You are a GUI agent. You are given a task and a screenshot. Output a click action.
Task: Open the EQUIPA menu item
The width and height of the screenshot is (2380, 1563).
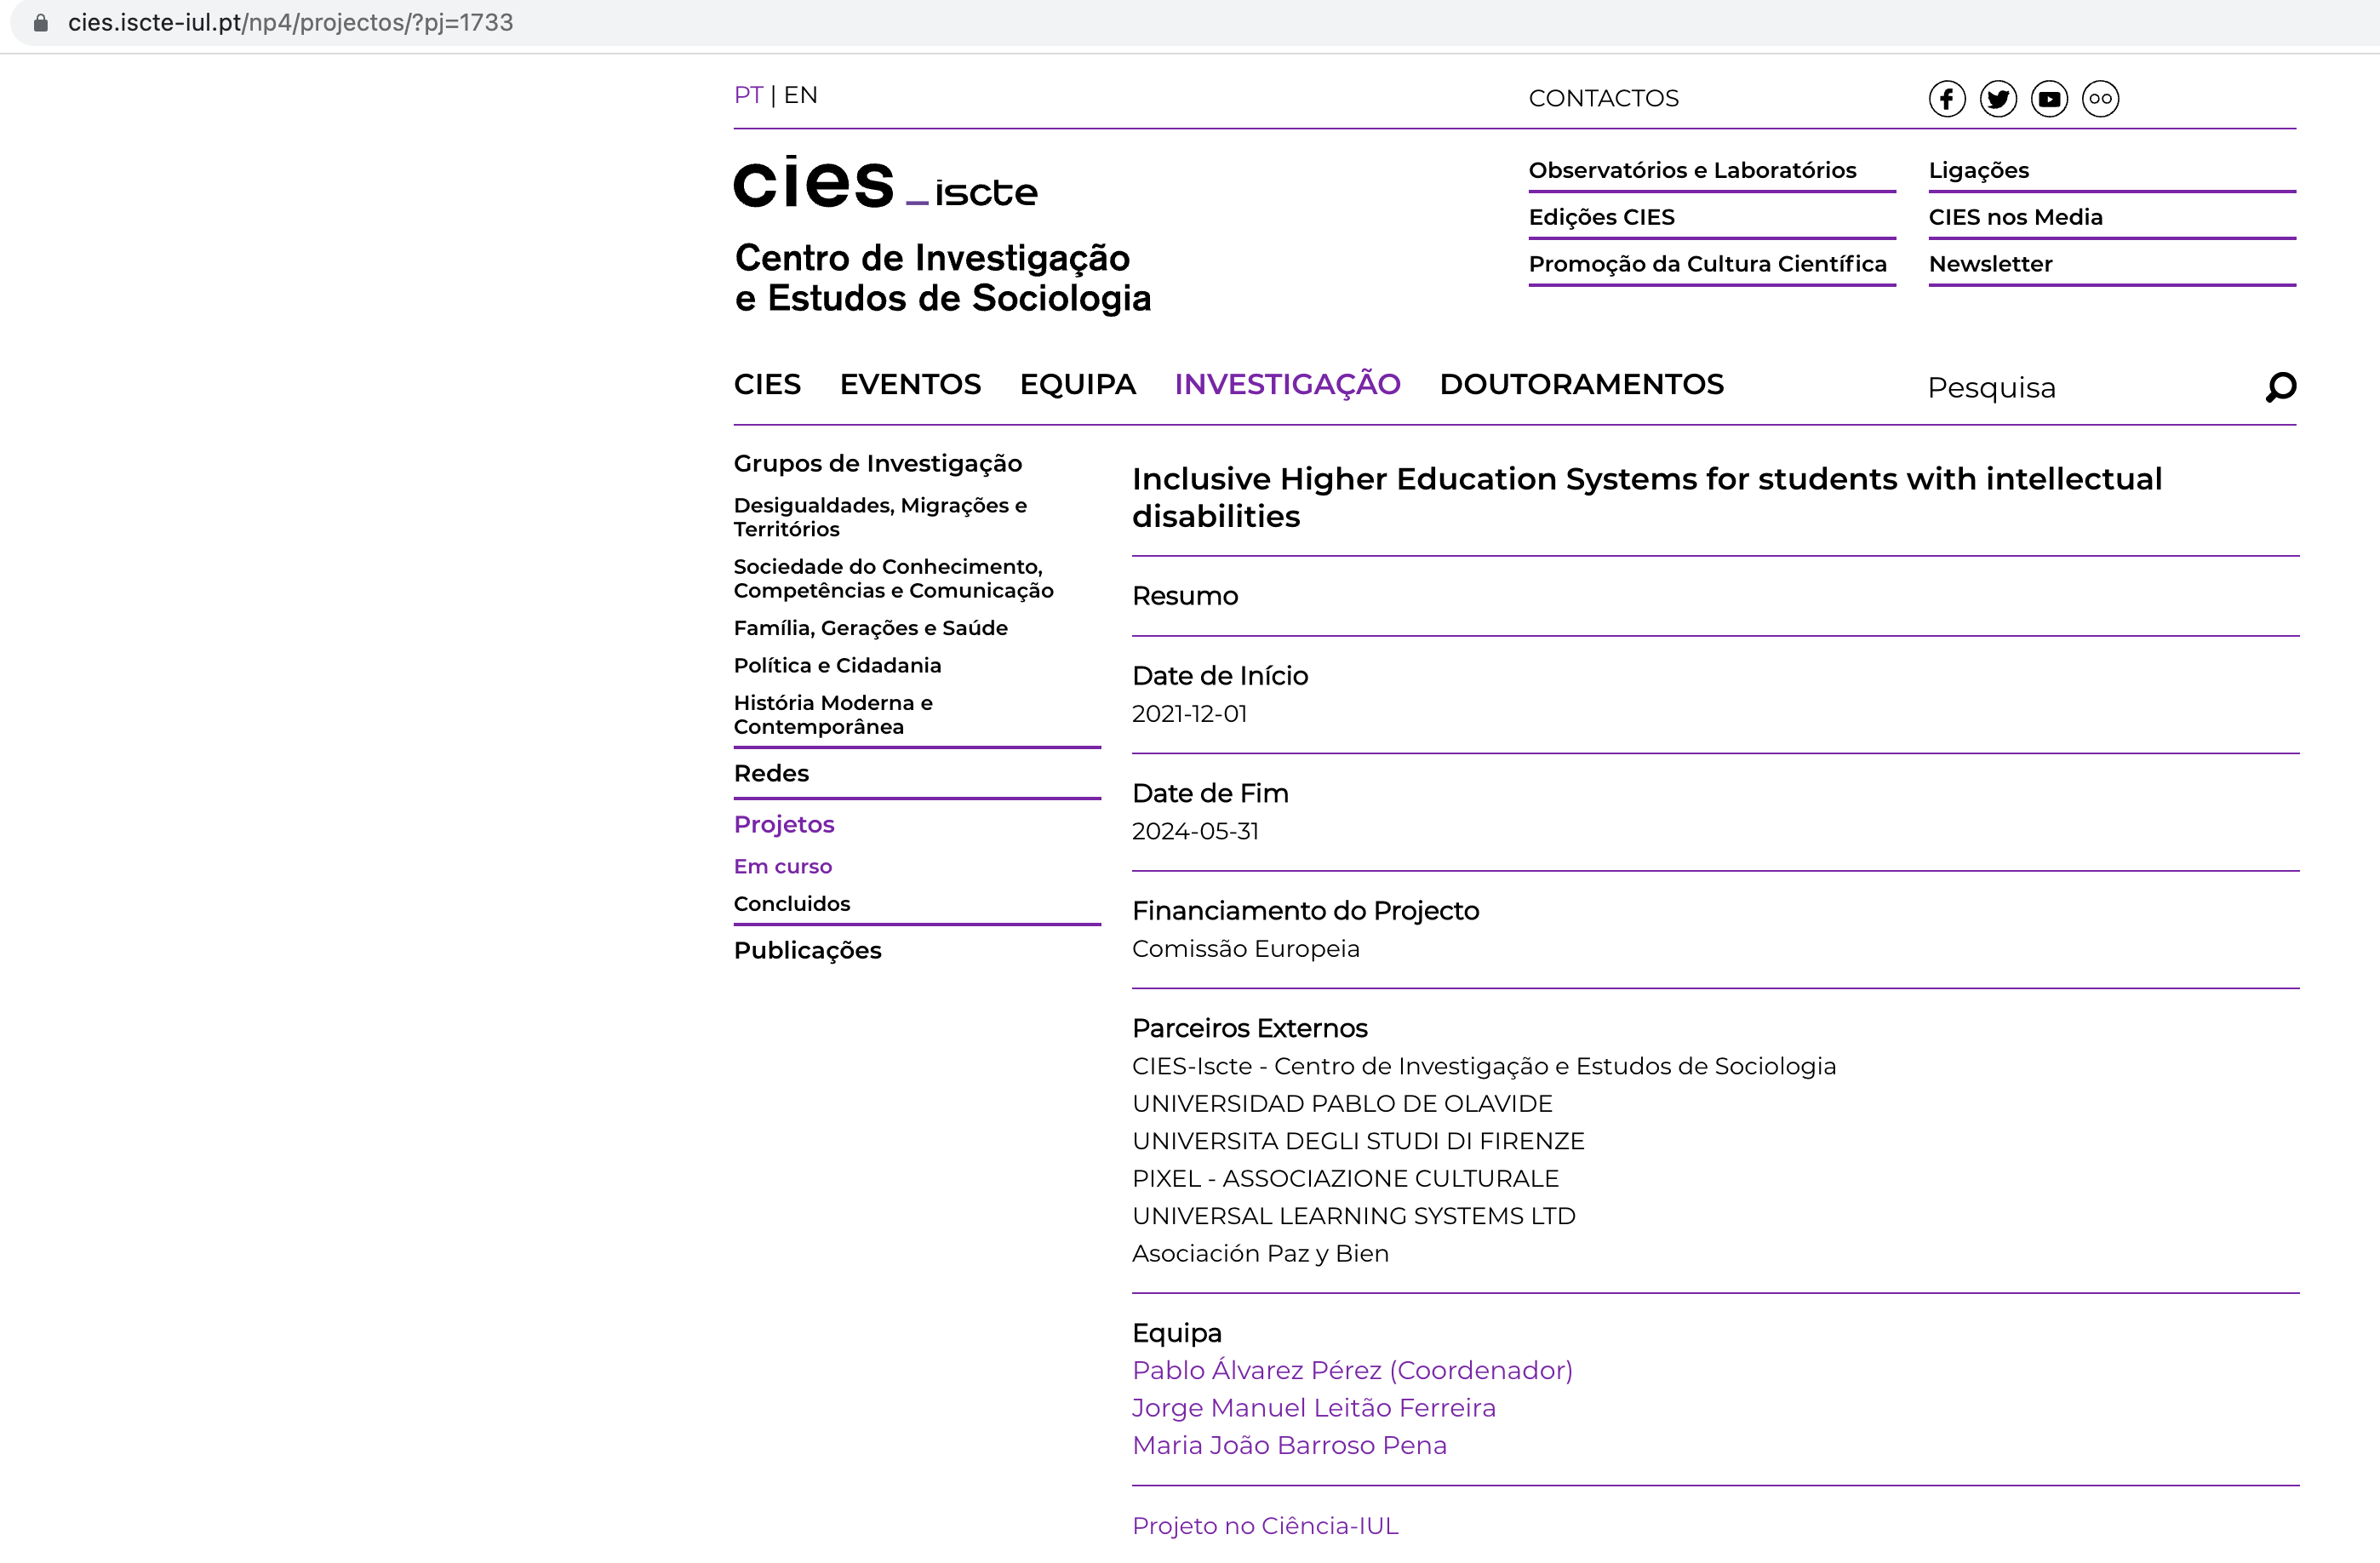coord(1077,384)
